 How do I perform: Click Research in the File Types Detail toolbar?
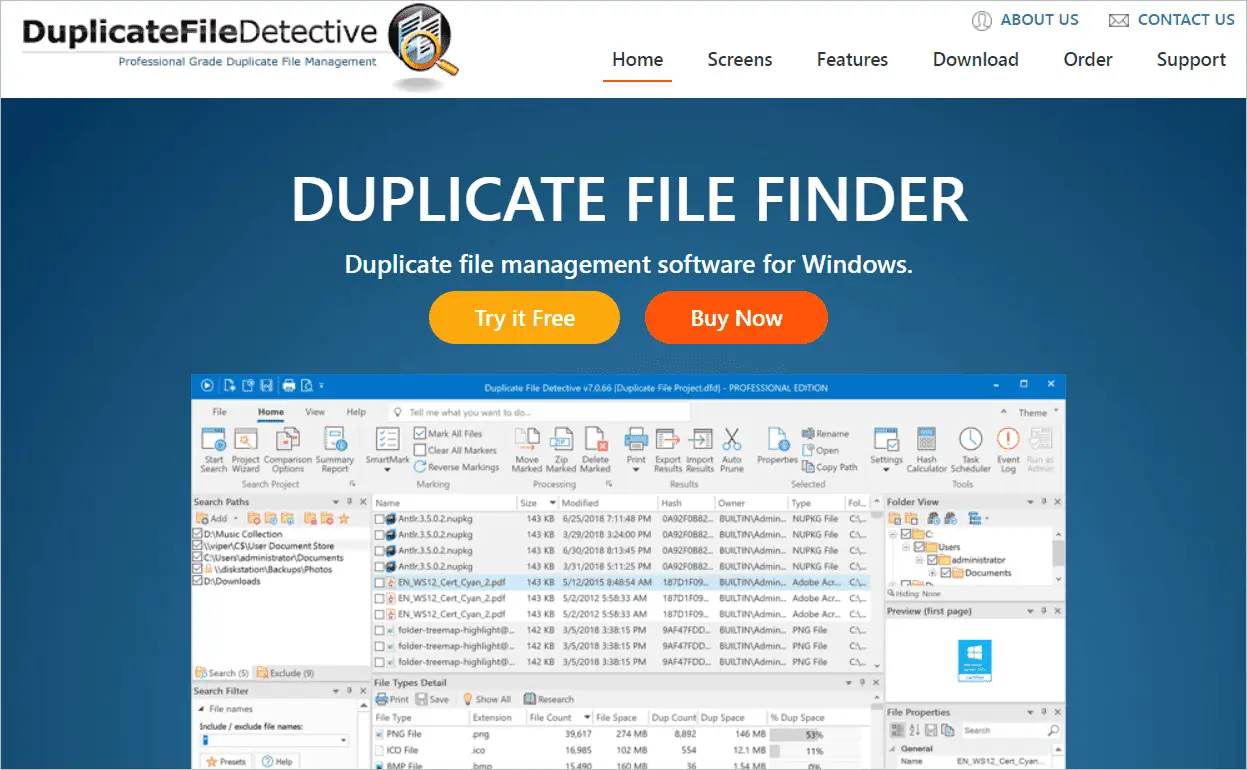pyautogui.click(x=549, y=699)
